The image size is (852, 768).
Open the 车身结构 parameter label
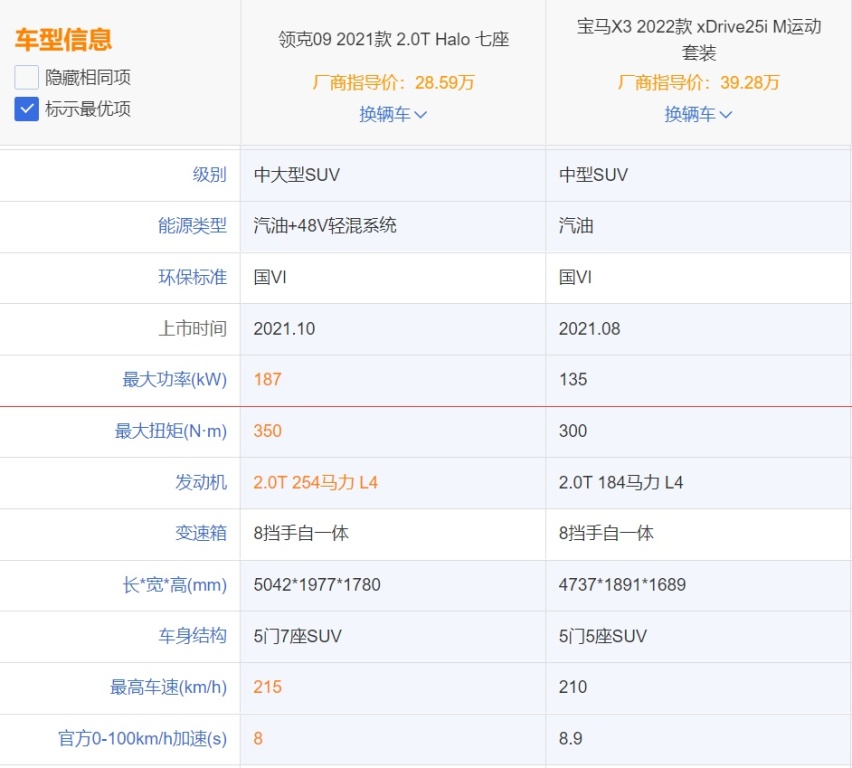click(192, 636)
